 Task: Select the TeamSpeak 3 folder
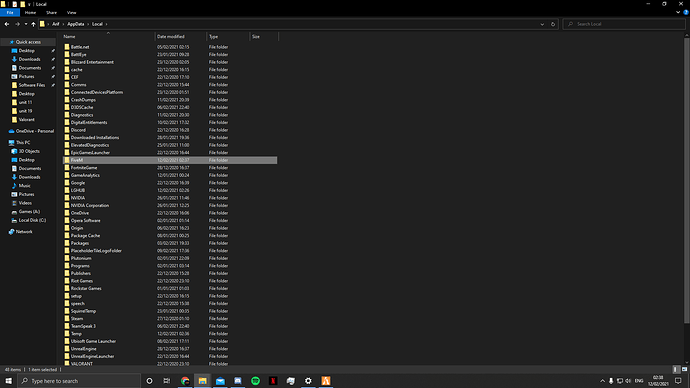pyautogui.click(x=83, y=326)
